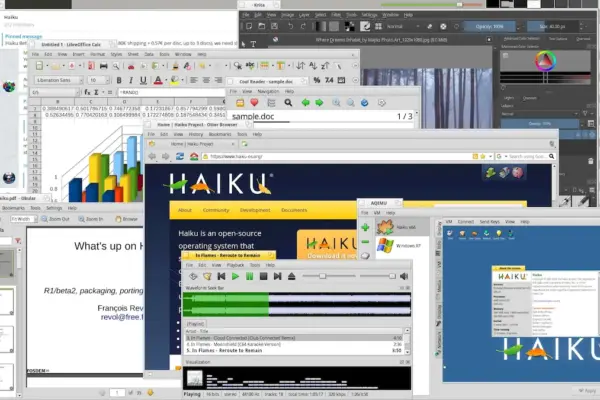Open Bookmarks menu in Otter Browser
Image resolution: width=600 pixels, height=400 pixels.
(220, 134)
